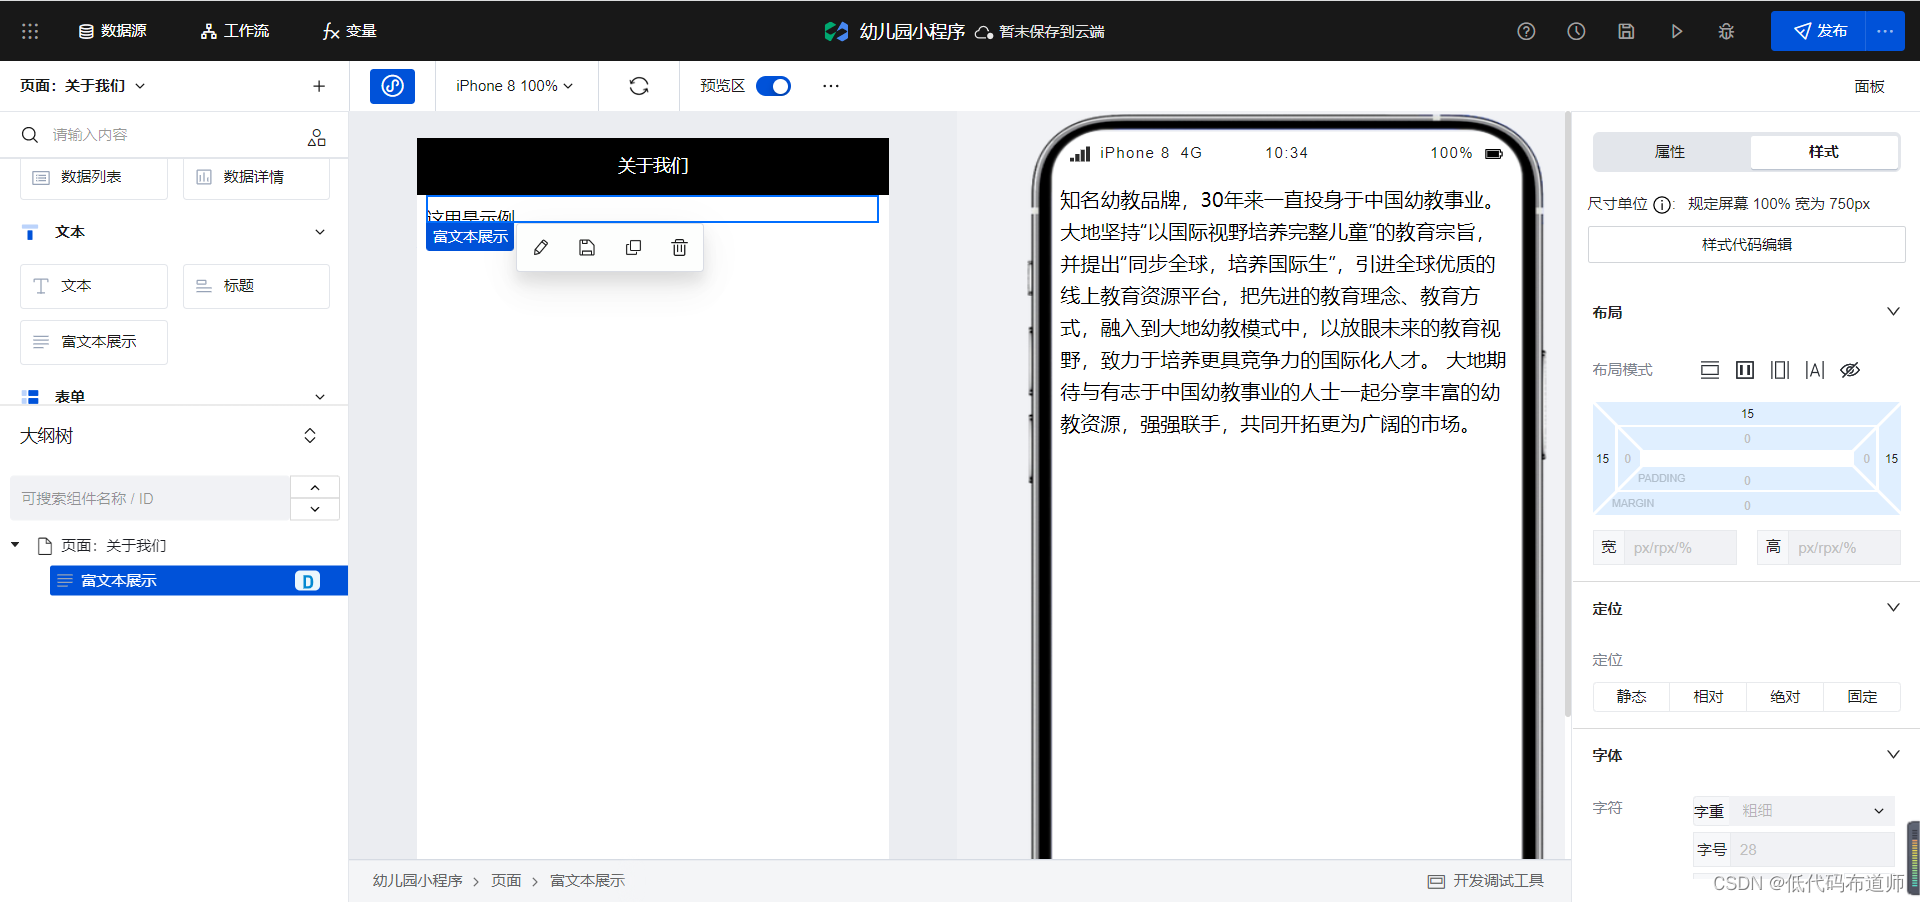Click the save icon on component toolbar
The image size is (1920, 902).
(x=587, y=247)
